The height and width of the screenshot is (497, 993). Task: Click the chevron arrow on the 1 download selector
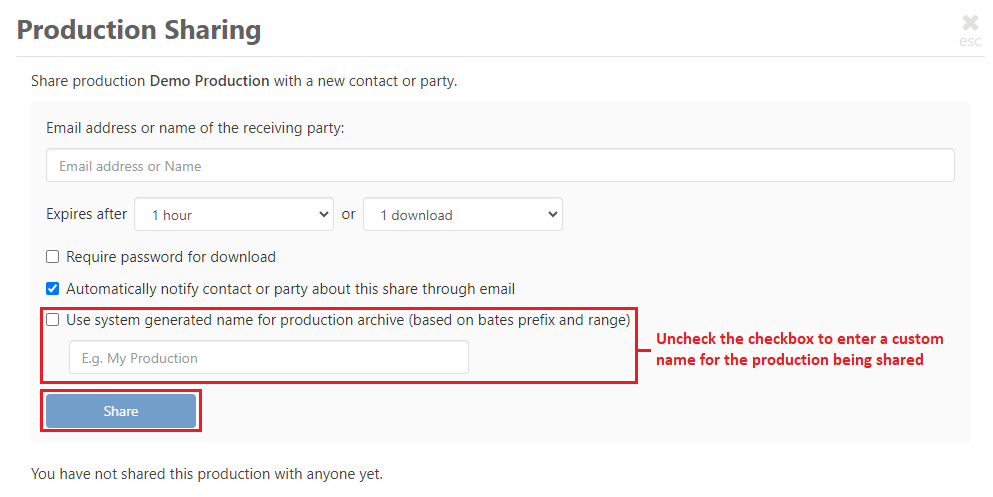(x=552, y=214)
